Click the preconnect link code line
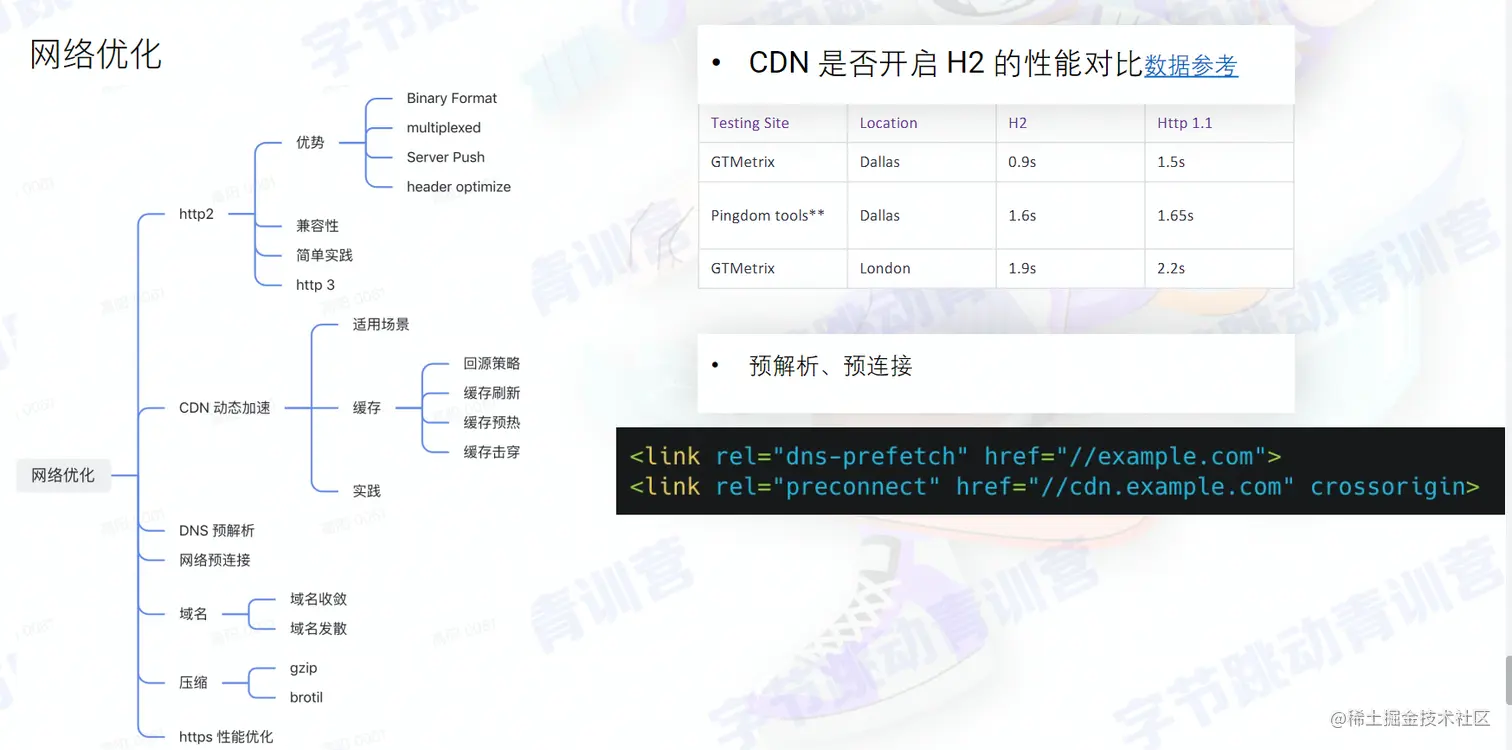 [x=1054, y=487]
